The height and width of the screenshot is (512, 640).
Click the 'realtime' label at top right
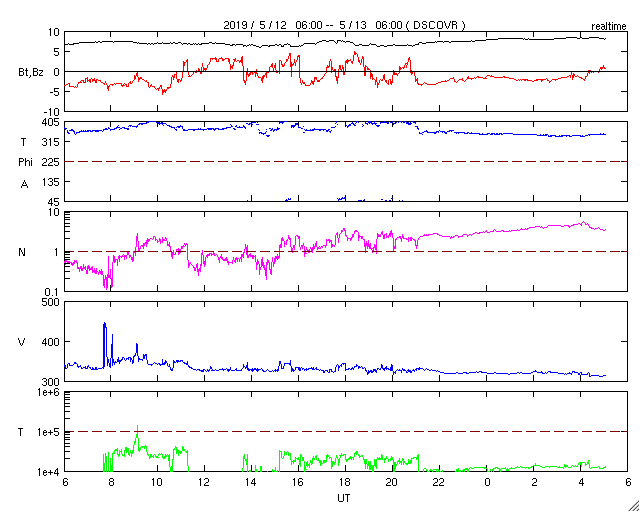[609, 27]
